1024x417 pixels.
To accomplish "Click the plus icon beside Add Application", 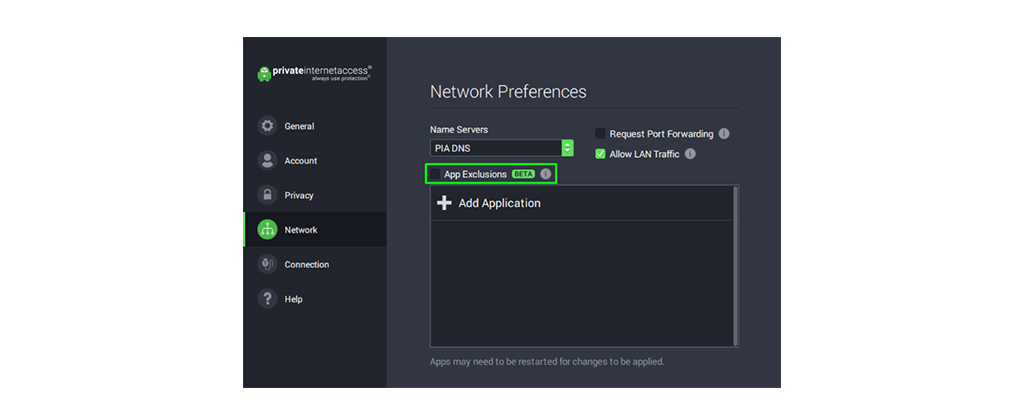I will [445, 203].
